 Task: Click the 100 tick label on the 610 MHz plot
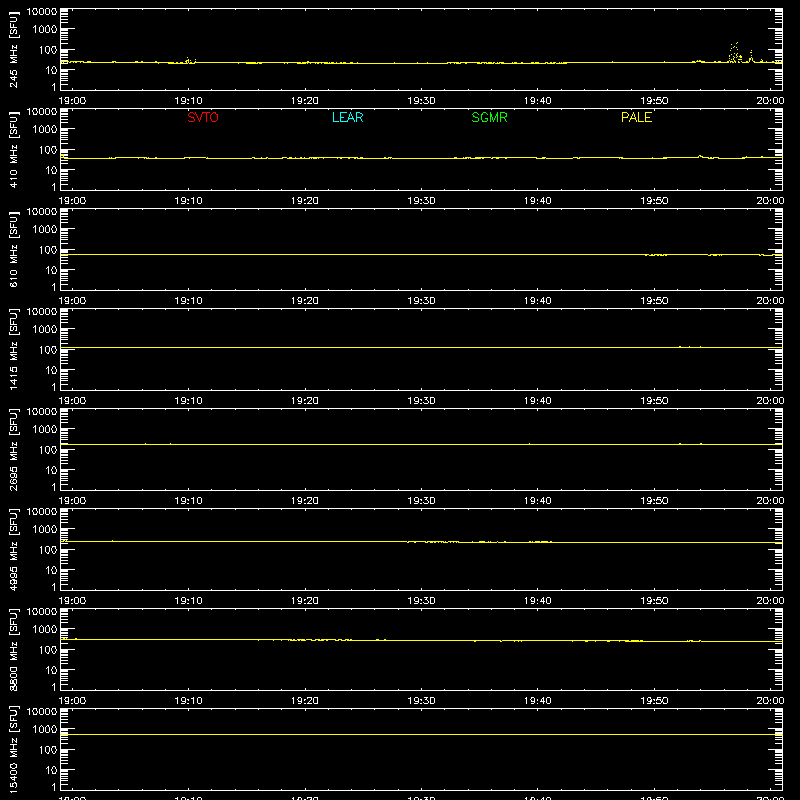point(48,250)
